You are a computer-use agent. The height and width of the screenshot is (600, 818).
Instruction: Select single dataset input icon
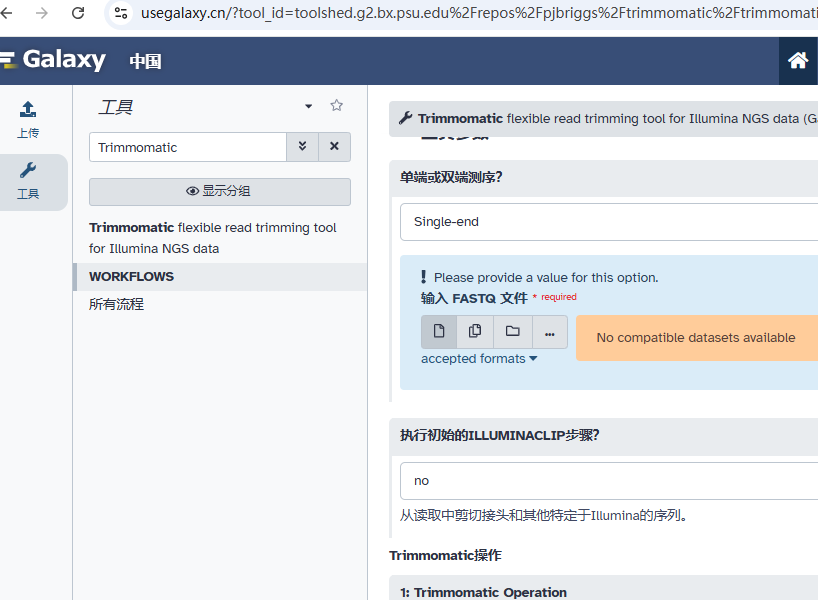click(439, 331)
